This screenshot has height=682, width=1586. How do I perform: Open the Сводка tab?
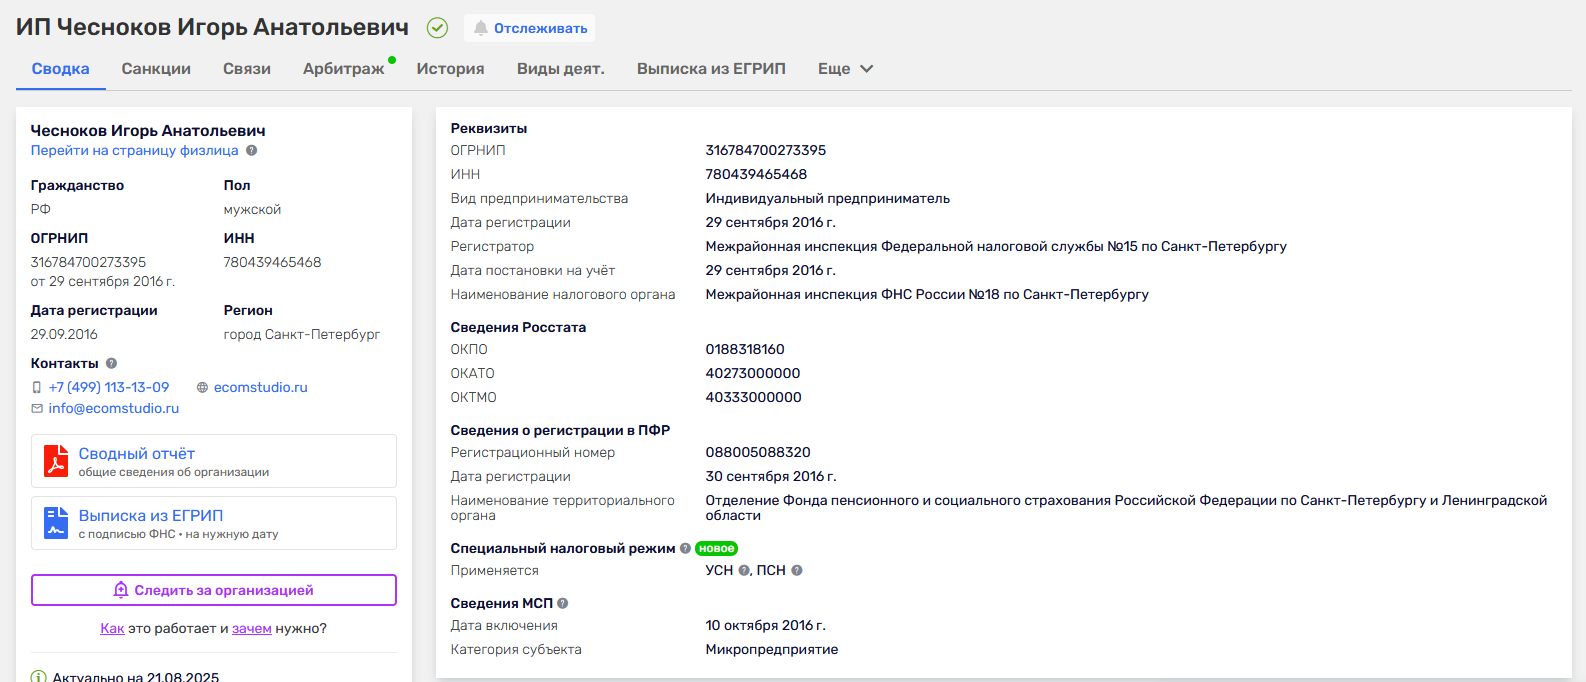click(x=61, y=69)
